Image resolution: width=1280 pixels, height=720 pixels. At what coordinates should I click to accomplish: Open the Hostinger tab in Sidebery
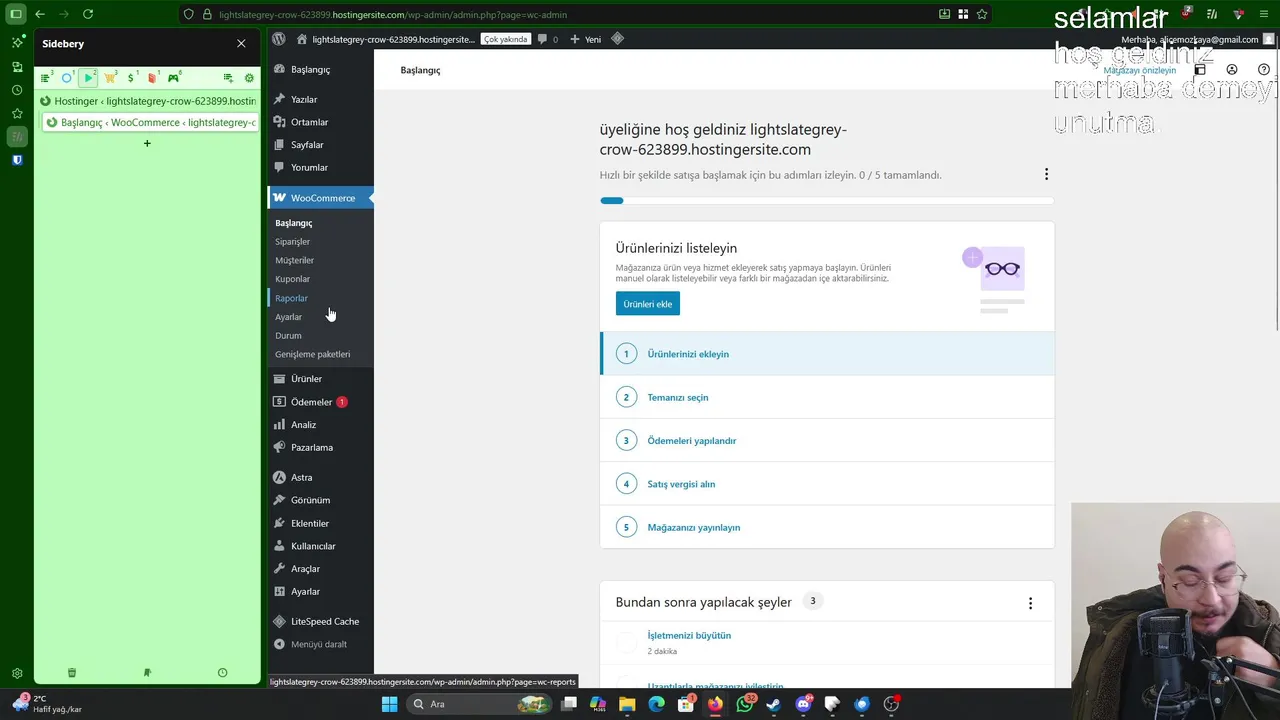148,101
